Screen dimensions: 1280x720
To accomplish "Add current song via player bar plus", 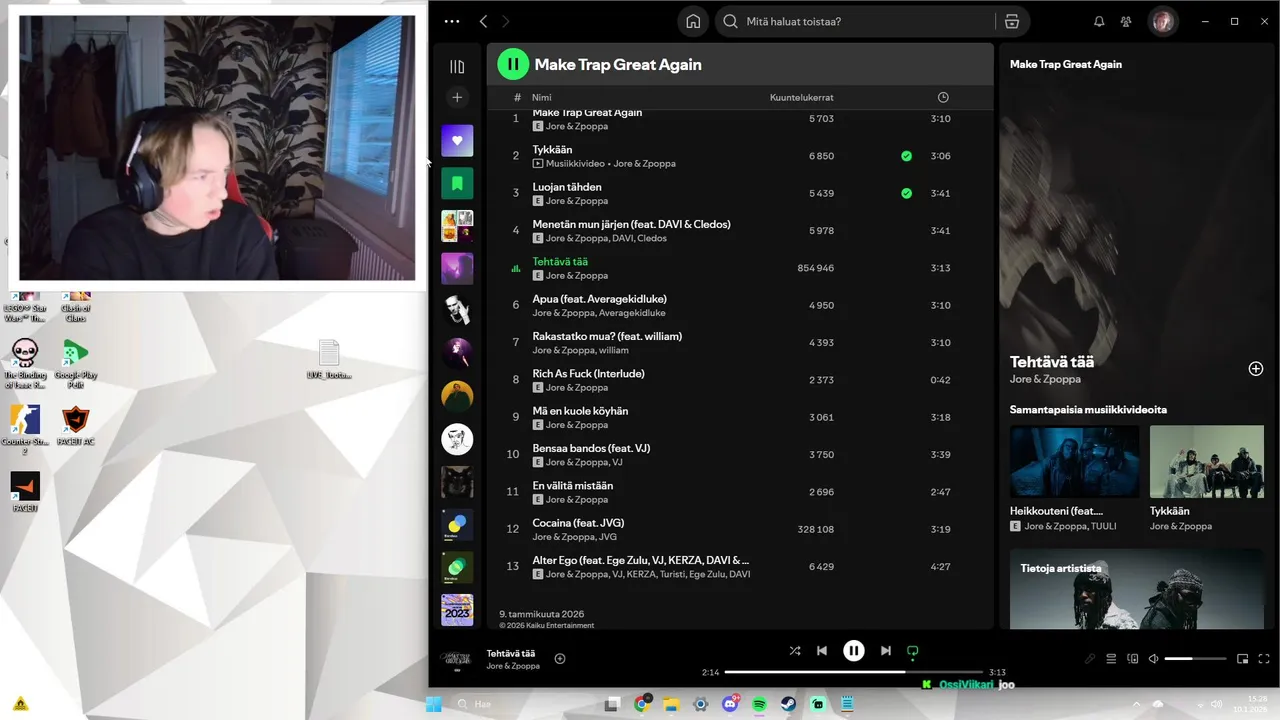I will (560, 658).
